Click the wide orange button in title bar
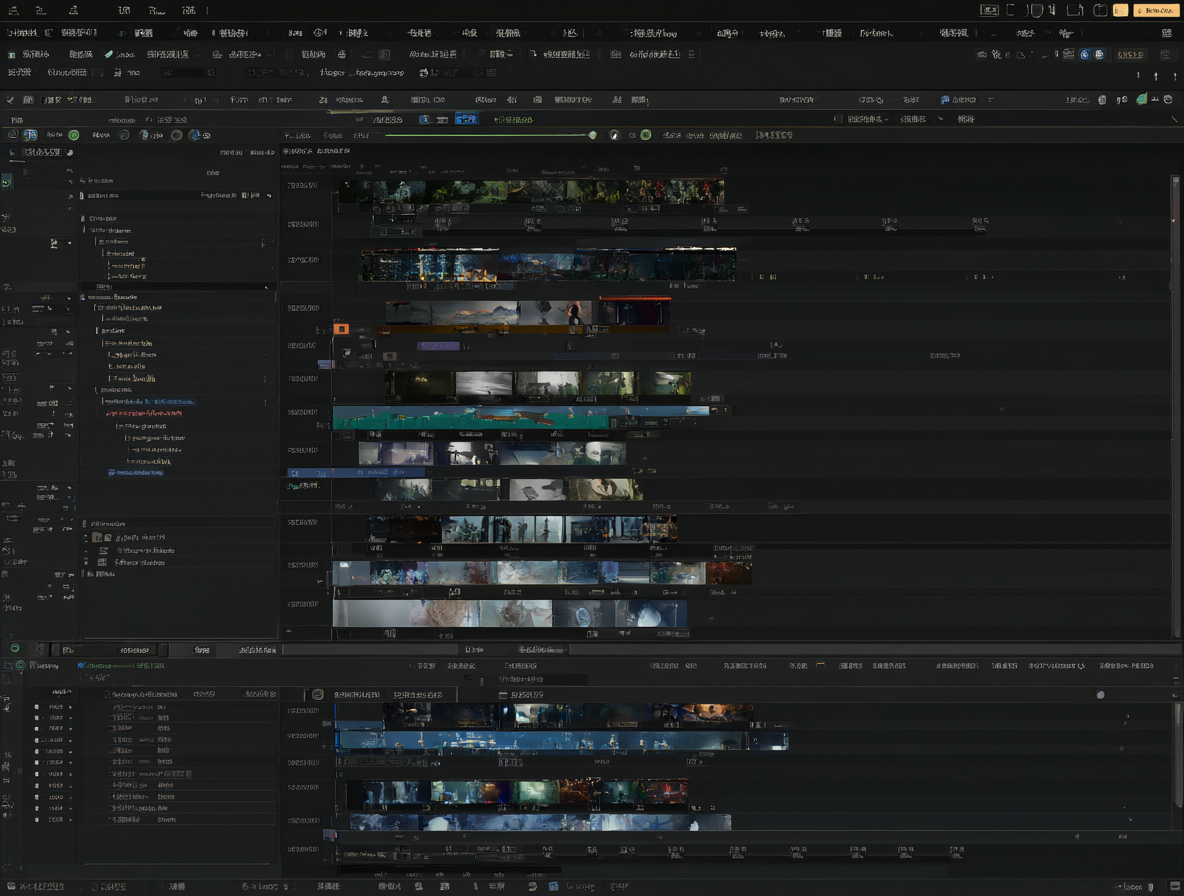This screenshot has width=1184, height=896. pos(1155,11)
